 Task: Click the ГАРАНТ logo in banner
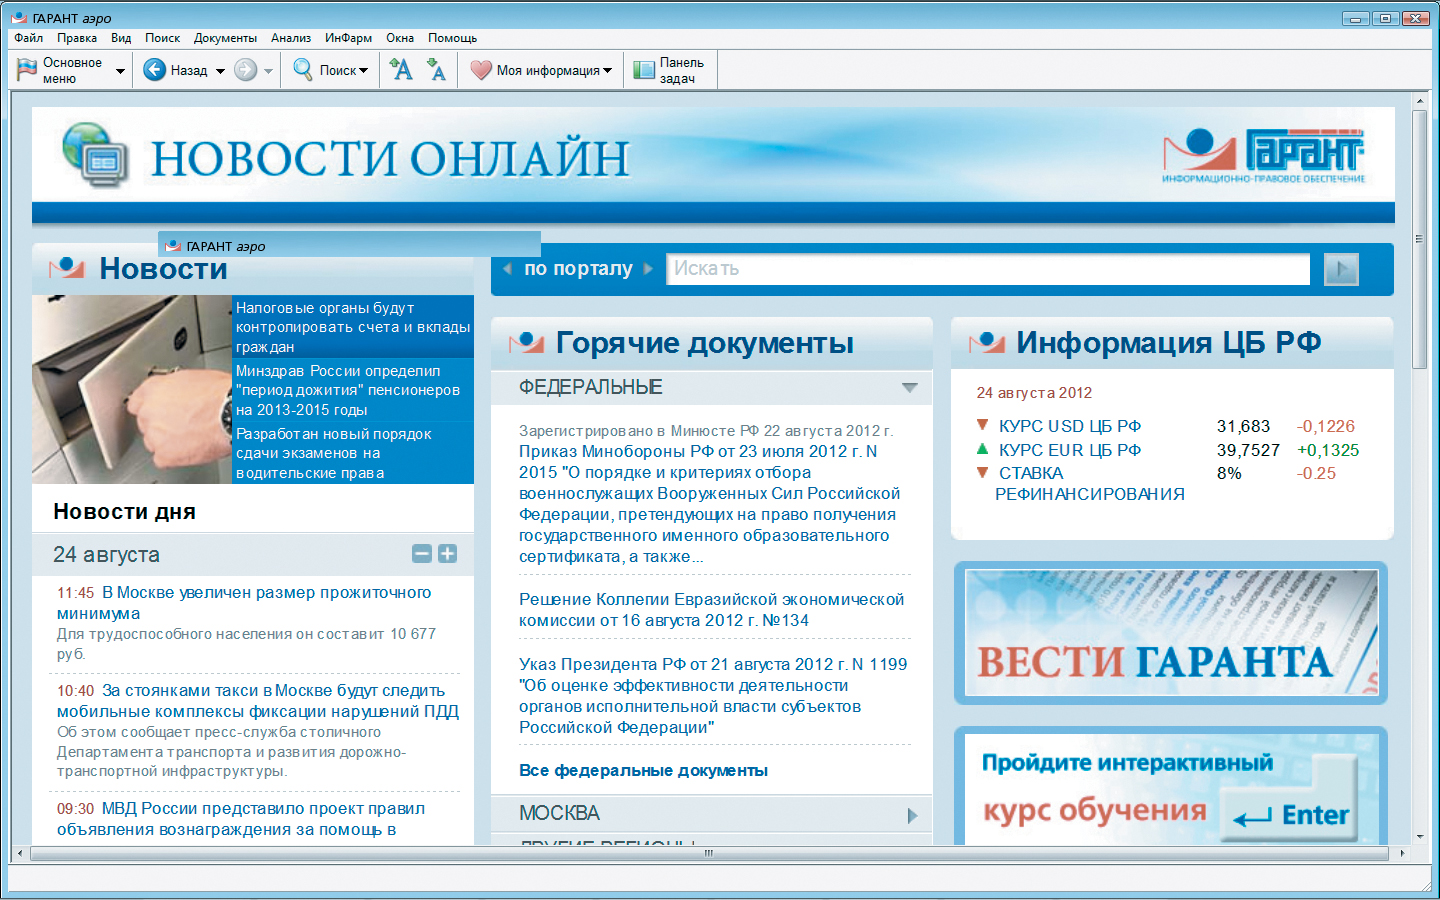[1264, 156]
